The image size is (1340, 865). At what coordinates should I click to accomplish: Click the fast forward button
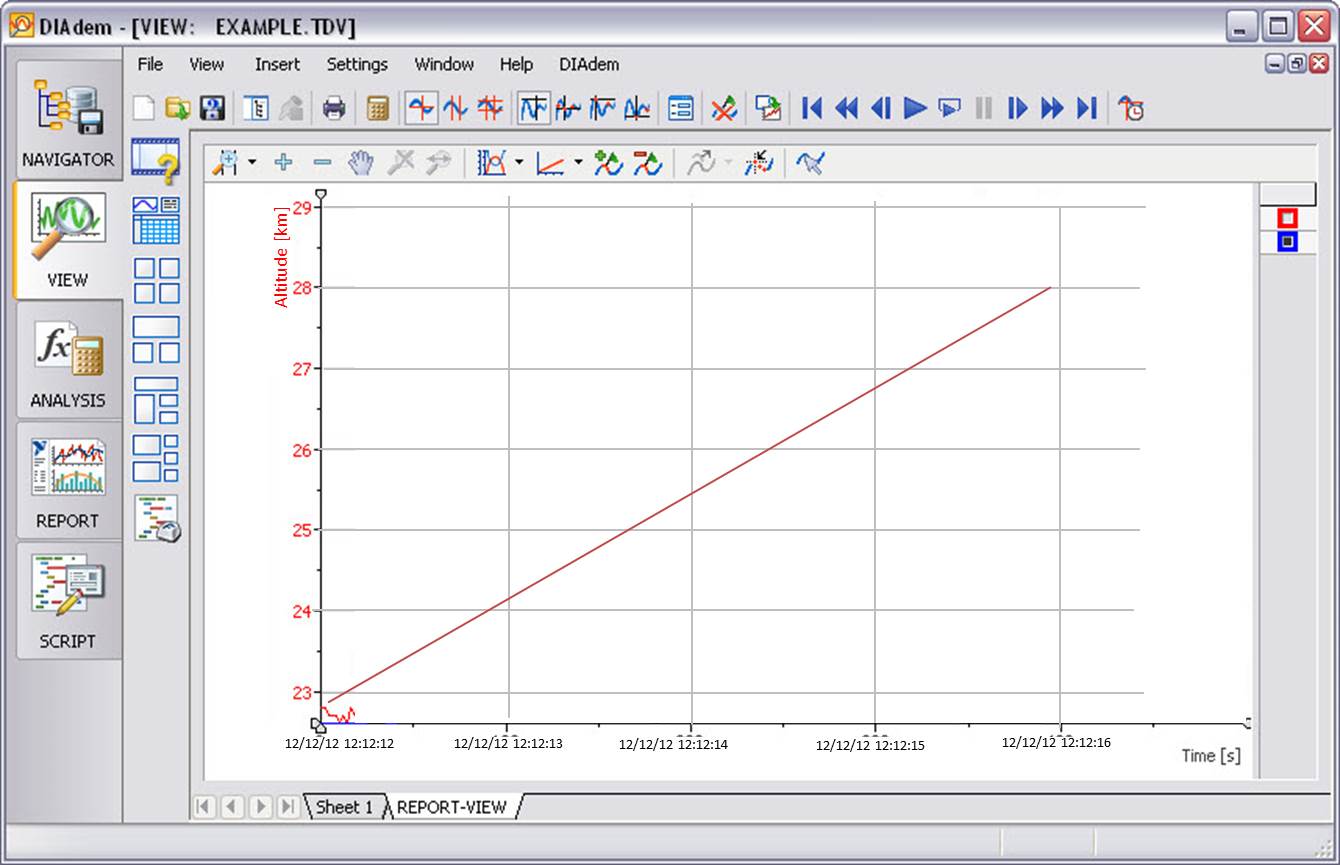1052,108
